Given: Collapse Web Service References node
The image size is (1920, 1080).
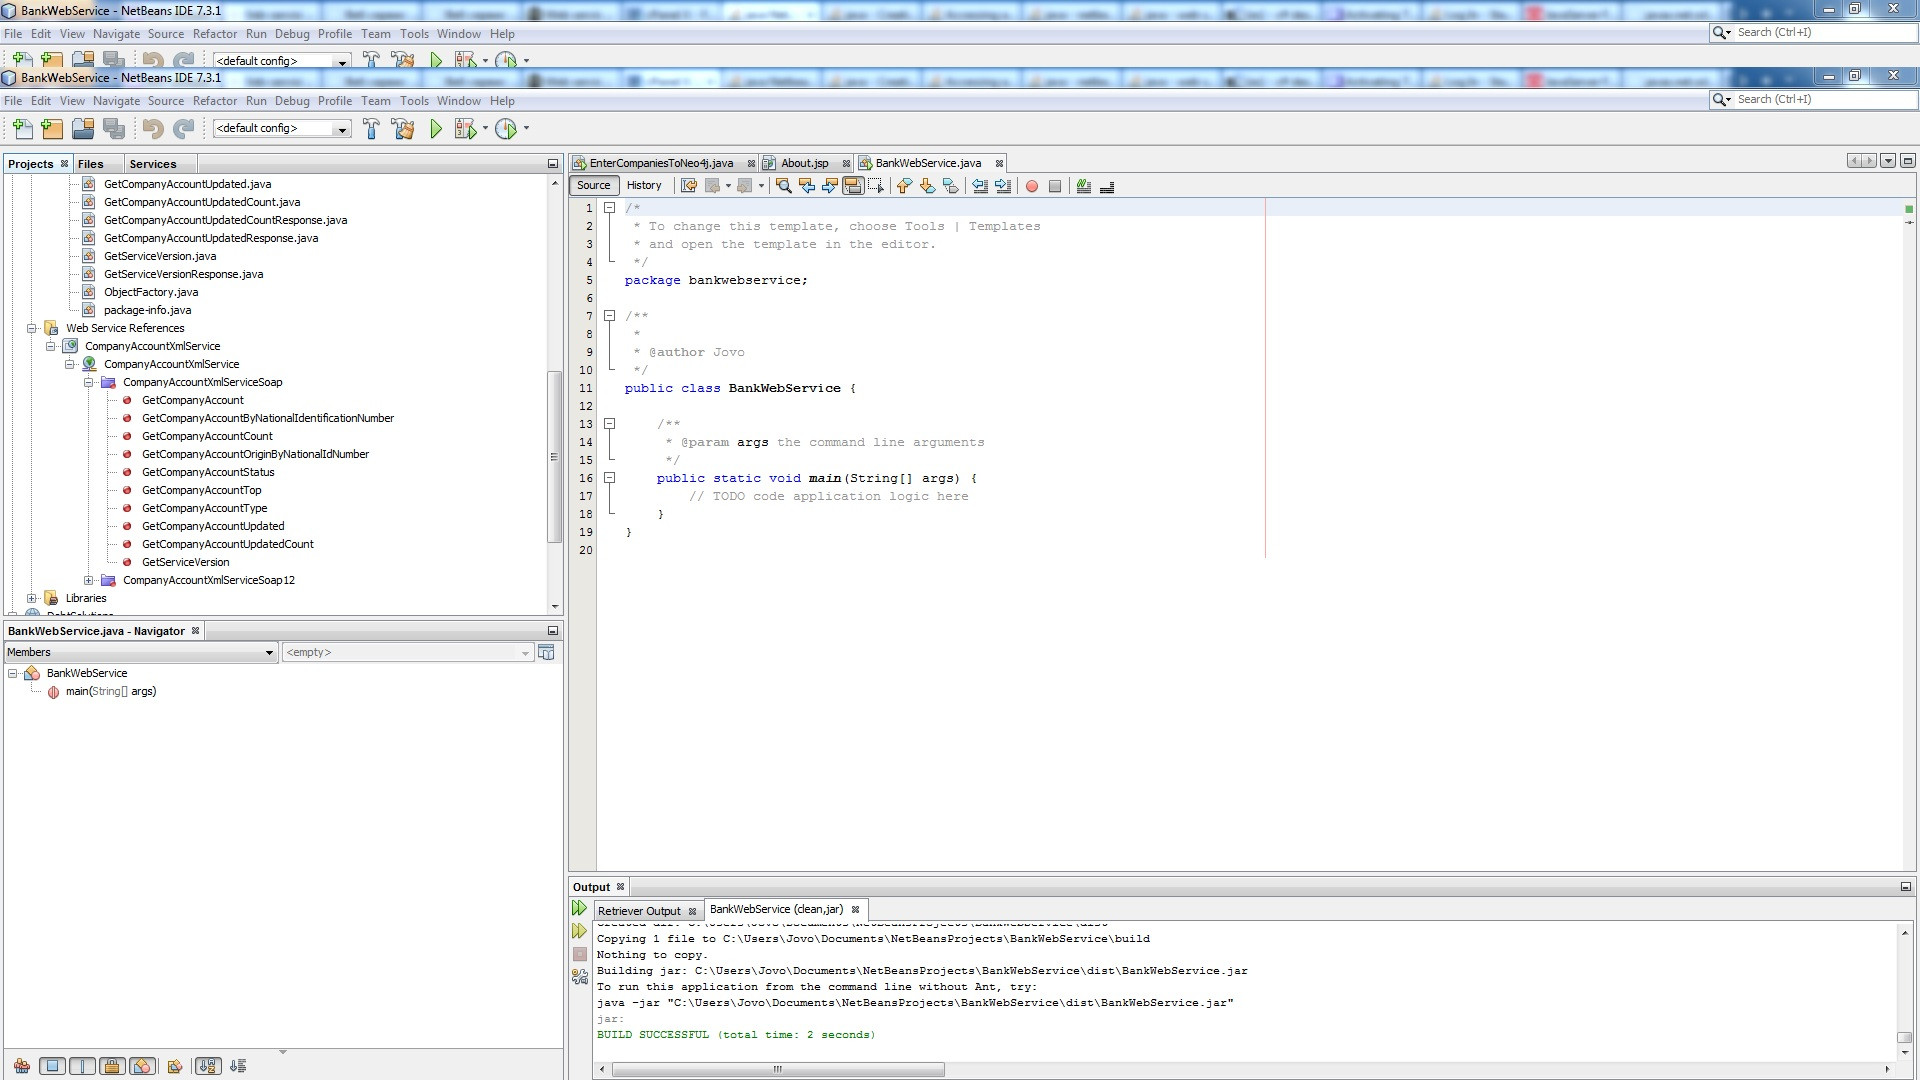Looking at the screenshot, I should click(32, 328).
